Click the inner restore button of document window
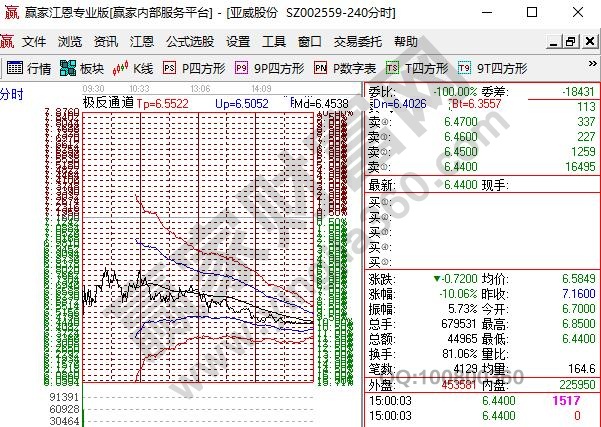601x427 pixels. tap(570, 42)
